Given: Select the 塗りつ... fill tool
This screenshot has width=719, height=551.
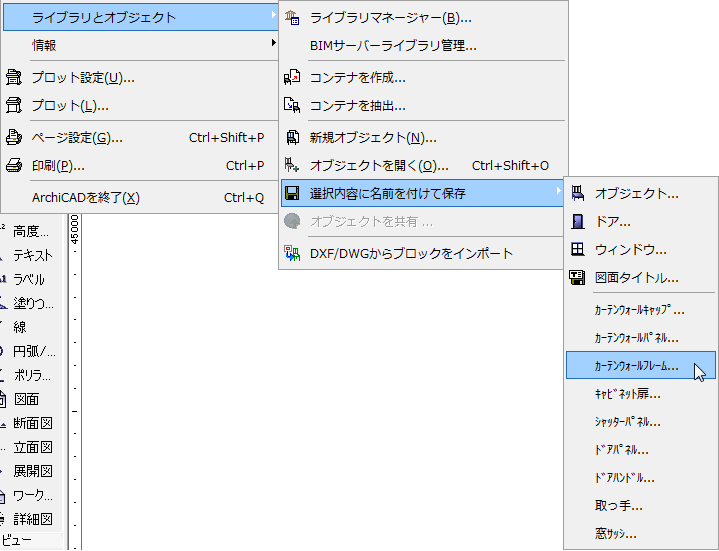Looking at the screenshot, I should [30, 303].
